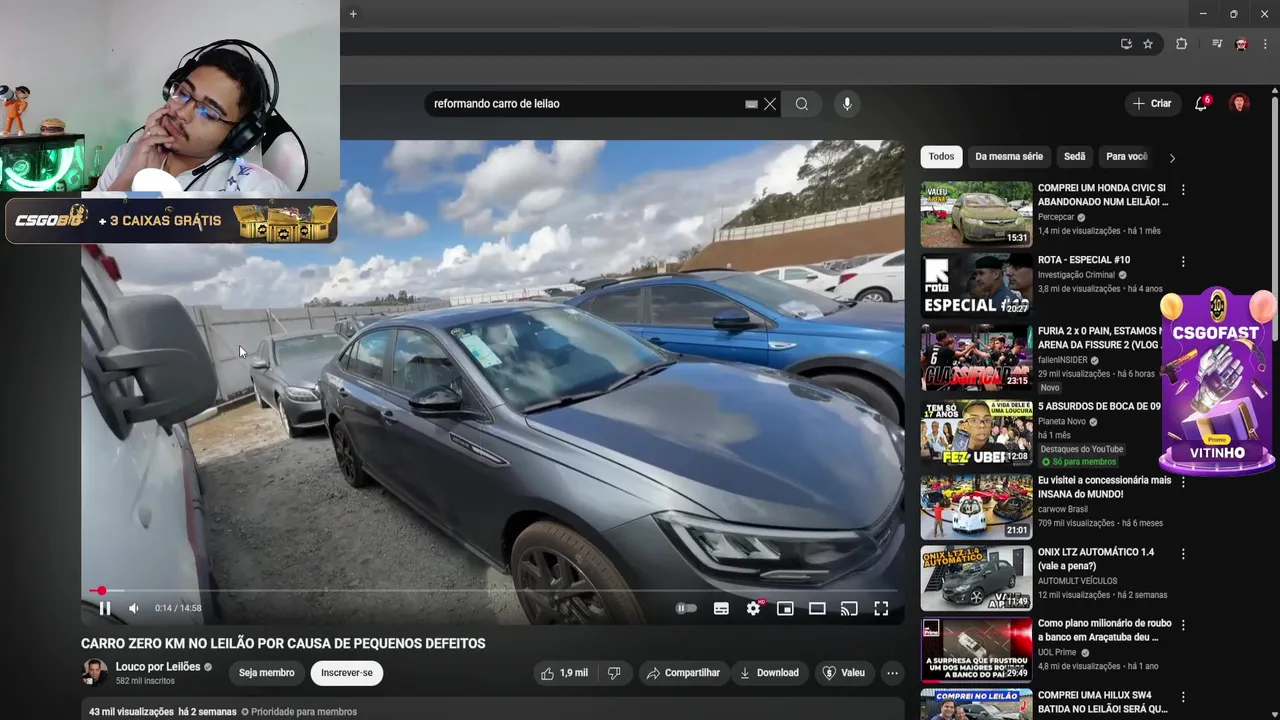Dislike the video with thumbs down
The image size is (1280, 720).
[x=614, y=673]
